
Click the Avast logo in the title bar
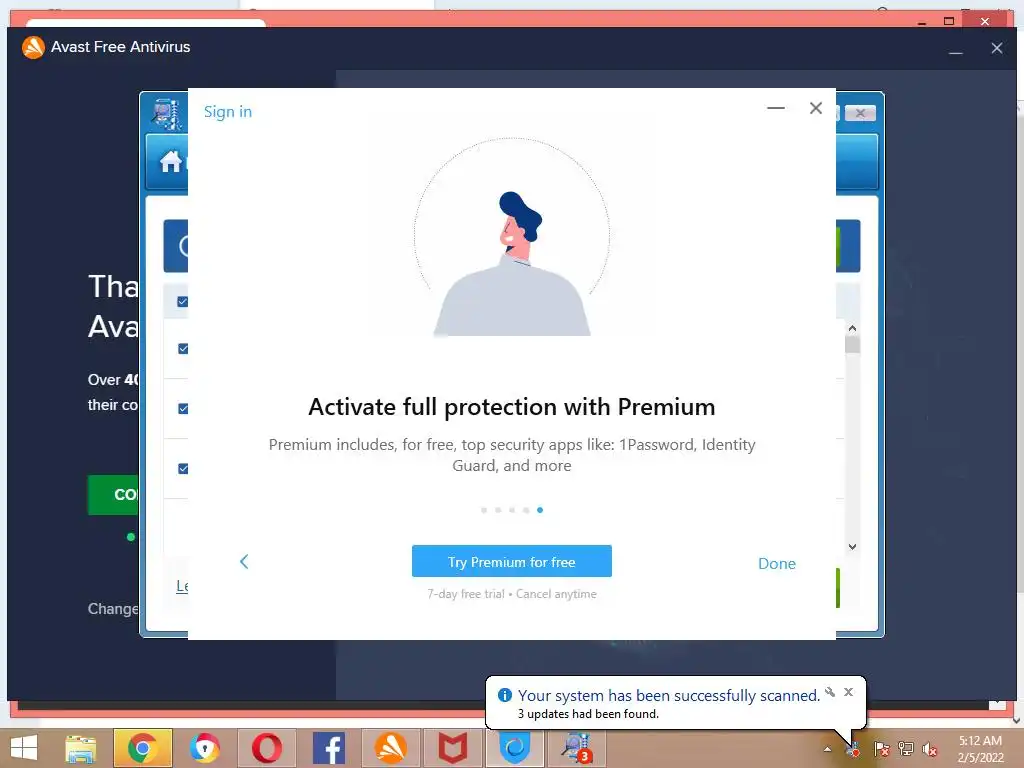33,47
